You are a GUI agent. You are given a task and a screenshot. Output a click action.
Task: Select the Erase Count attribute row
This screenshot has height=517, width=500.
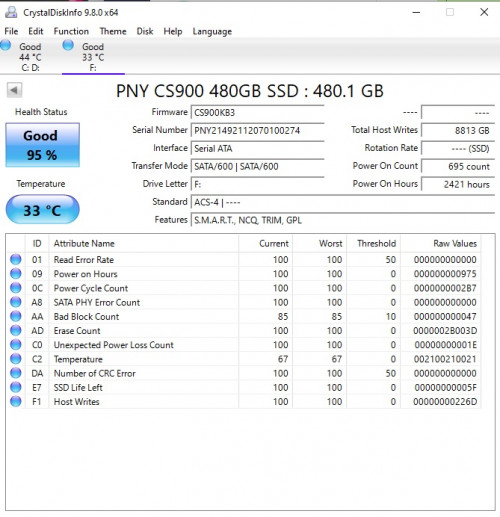243,331
